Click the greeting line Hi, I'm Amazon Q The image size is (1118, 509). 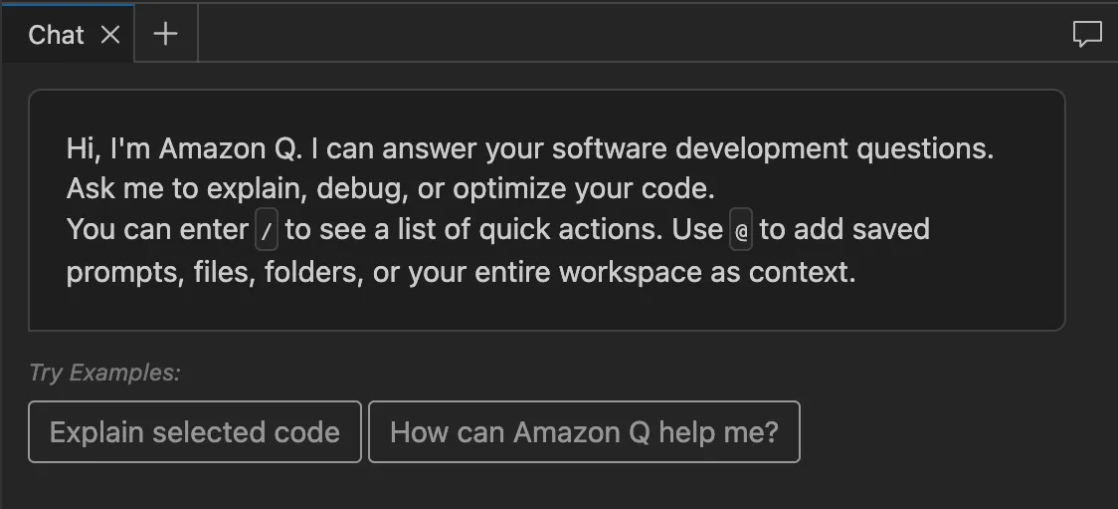click(185, 149)
